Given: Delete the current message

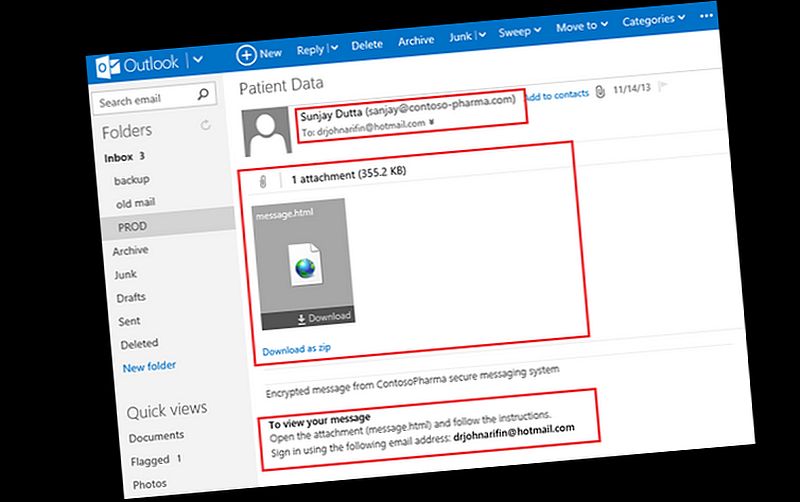Looking at the screenshot, I should pyautogui.click(x=367, y=45).
